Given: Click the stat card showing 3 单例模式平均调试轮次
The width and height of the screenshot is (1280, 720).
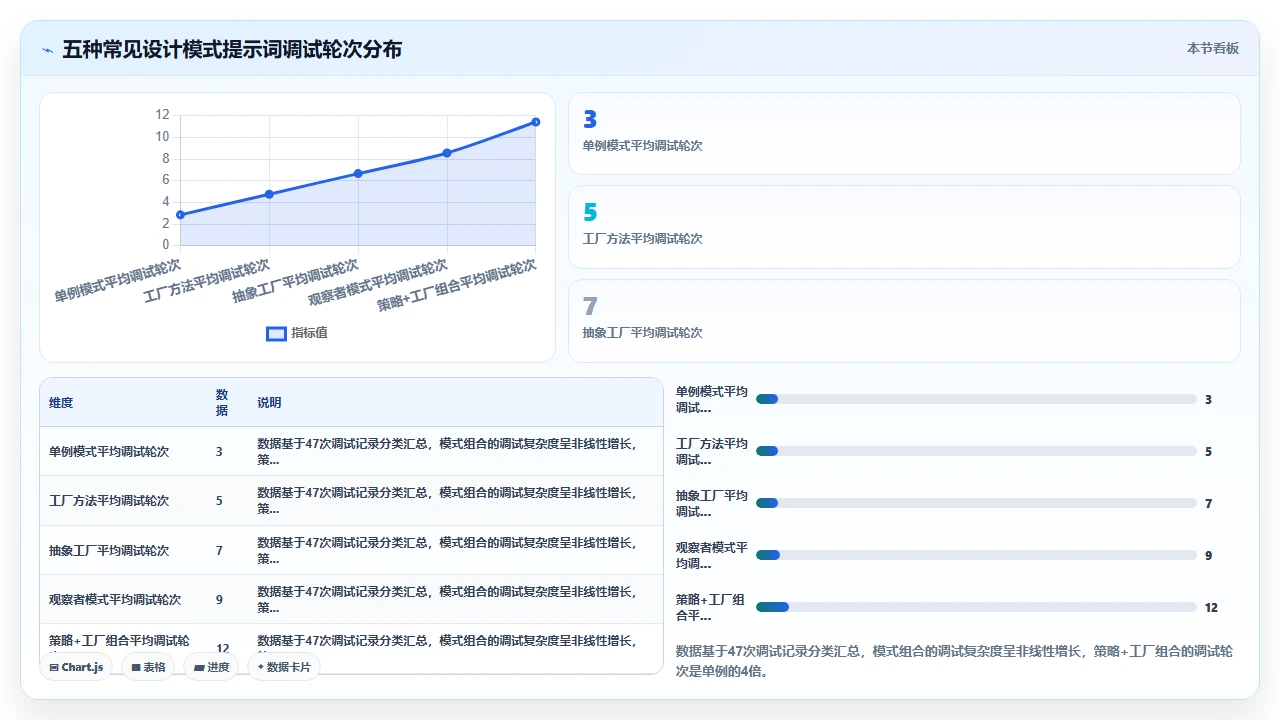Looking at the screenshot, I should point(904,134).
